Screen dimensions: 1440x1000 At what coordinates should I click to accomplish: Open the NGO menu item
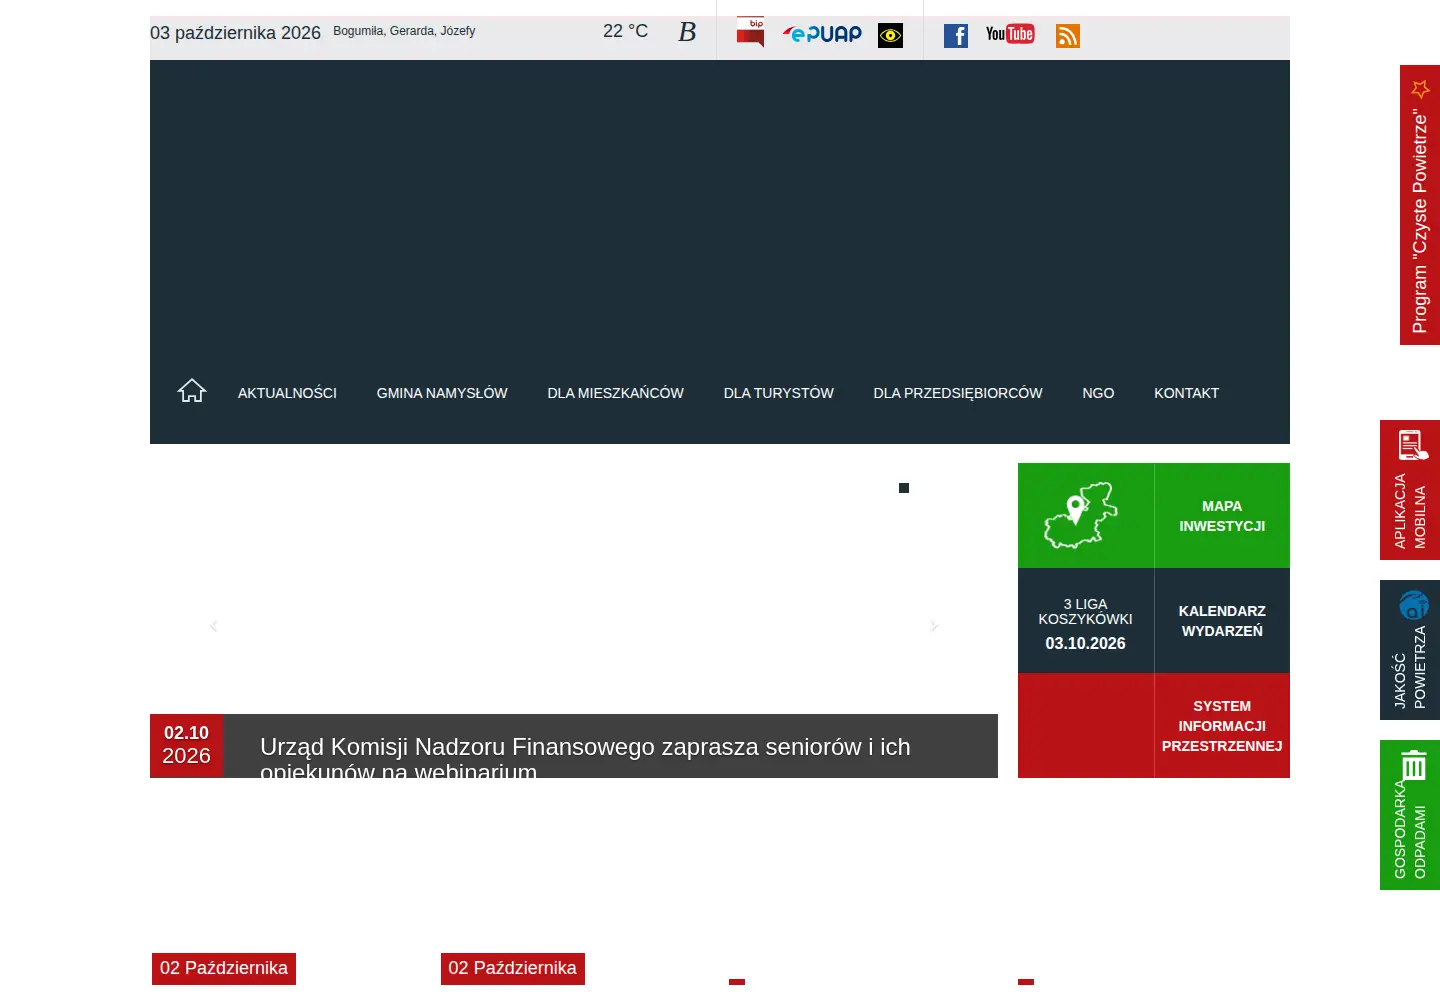coord(1098,393)
